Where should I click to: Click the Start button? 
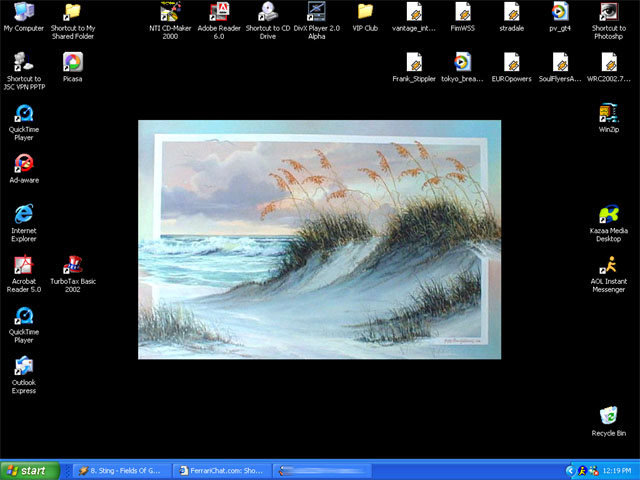29,471
